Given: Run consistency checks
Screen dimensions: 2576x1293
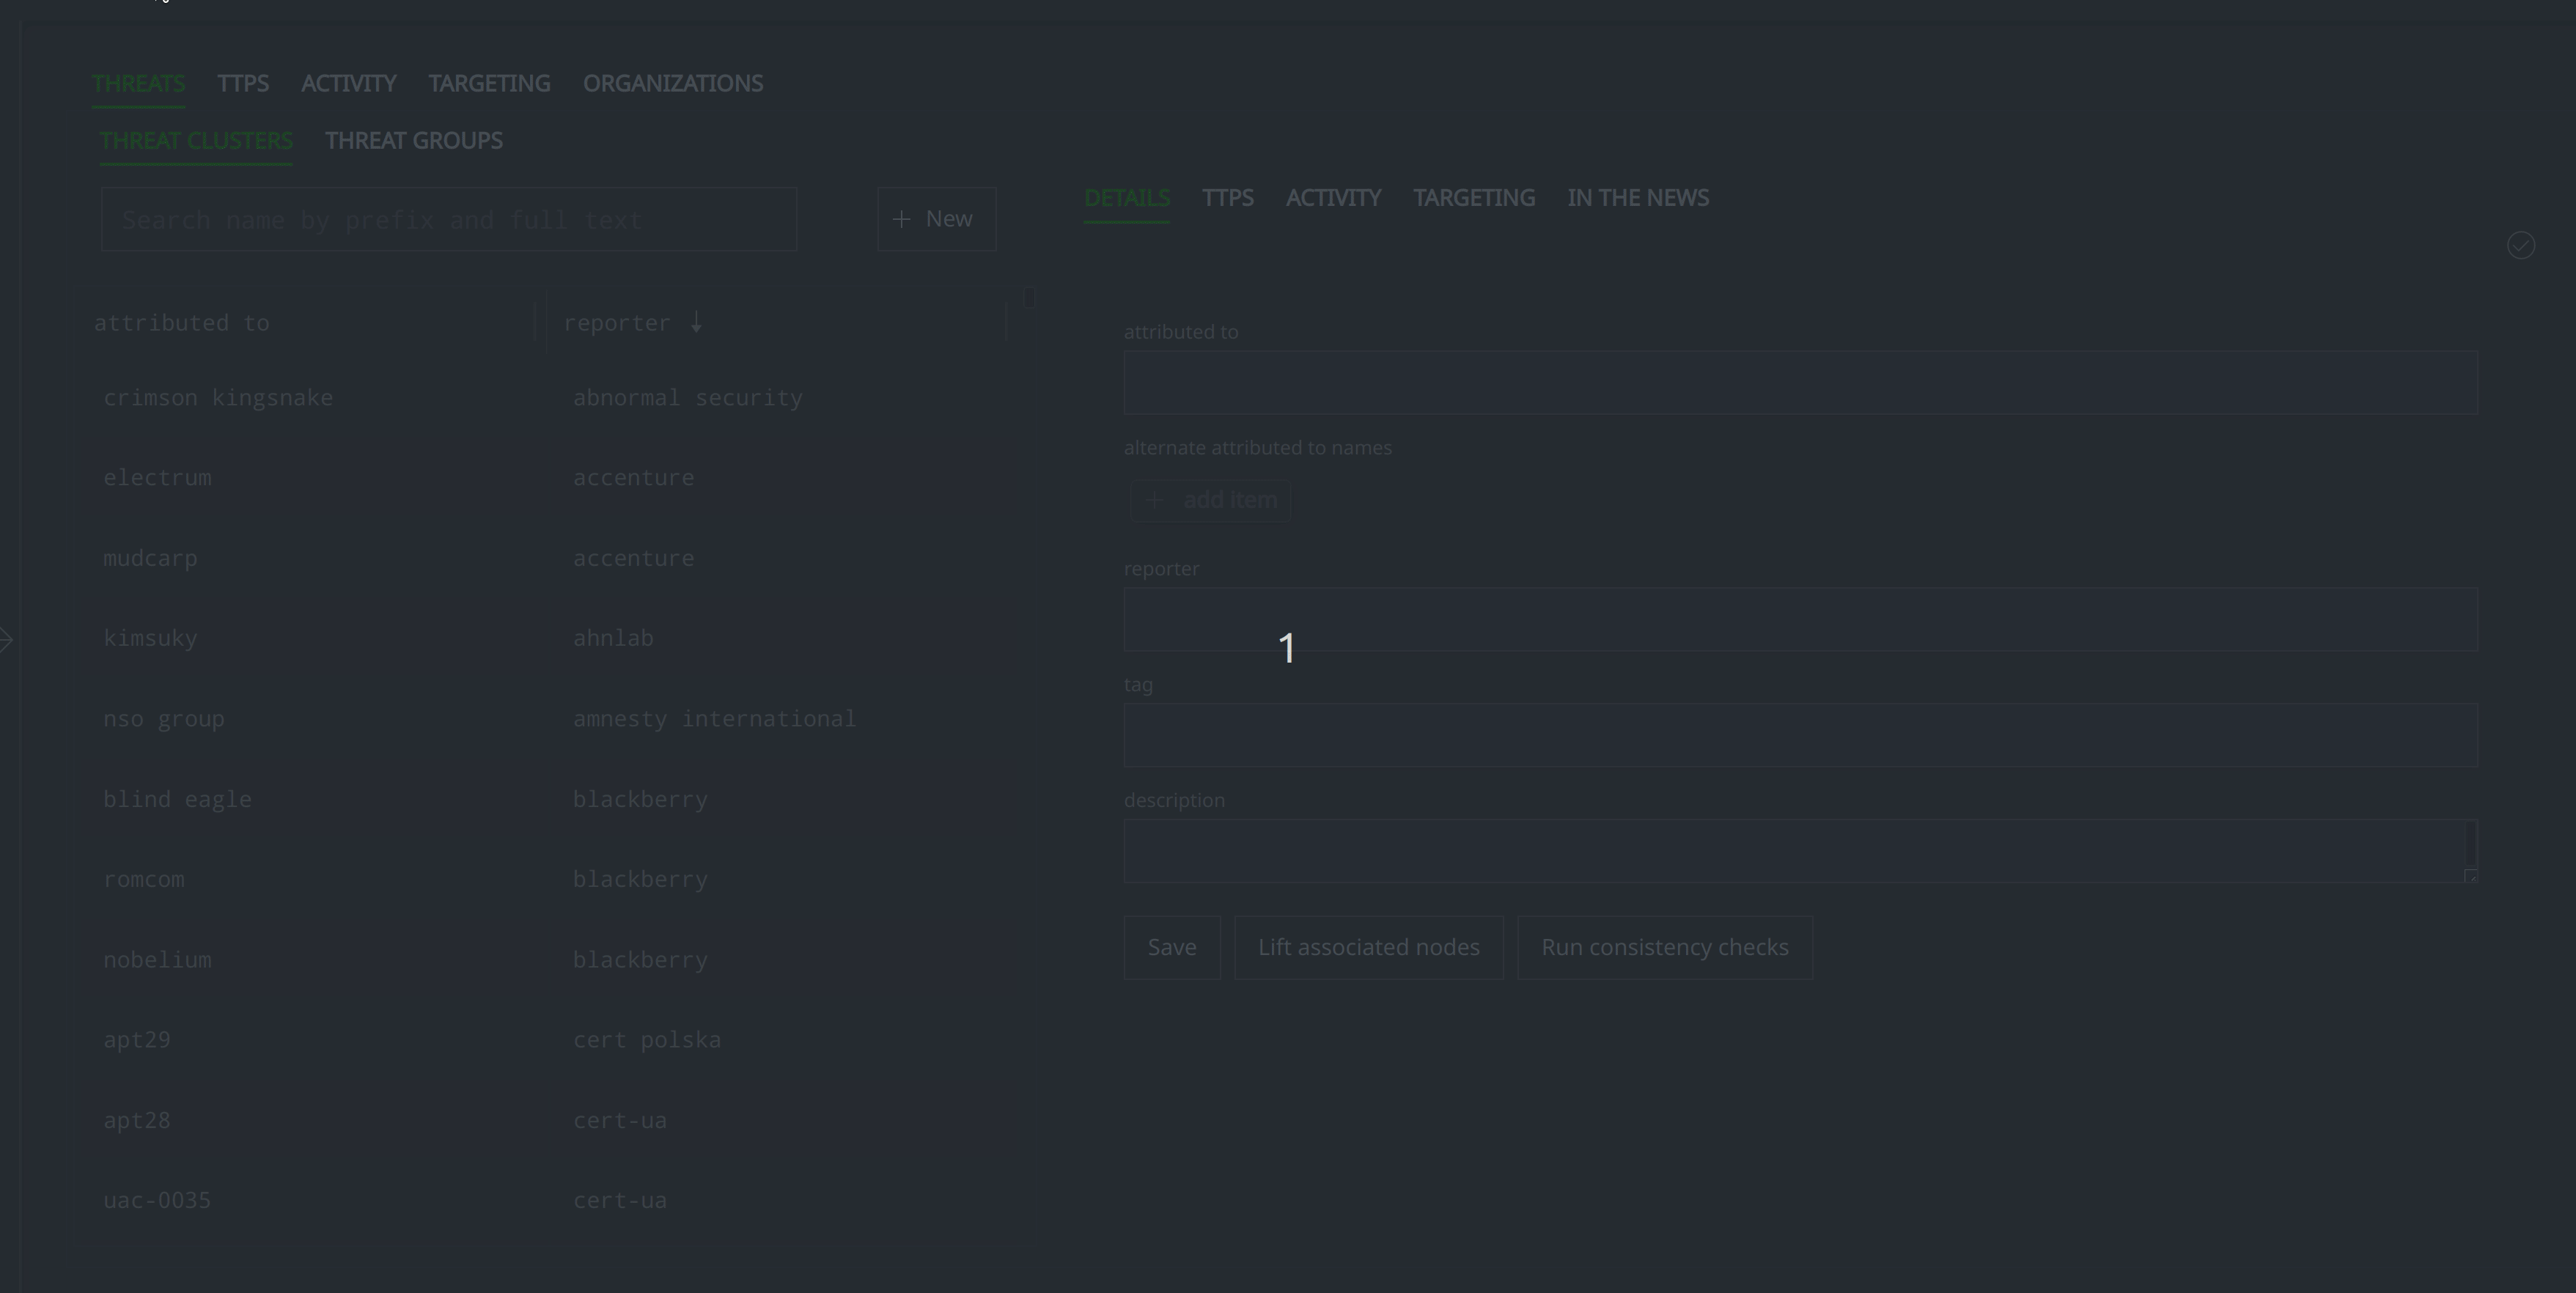Looking at the screenshot, I should pos(1664,947).
